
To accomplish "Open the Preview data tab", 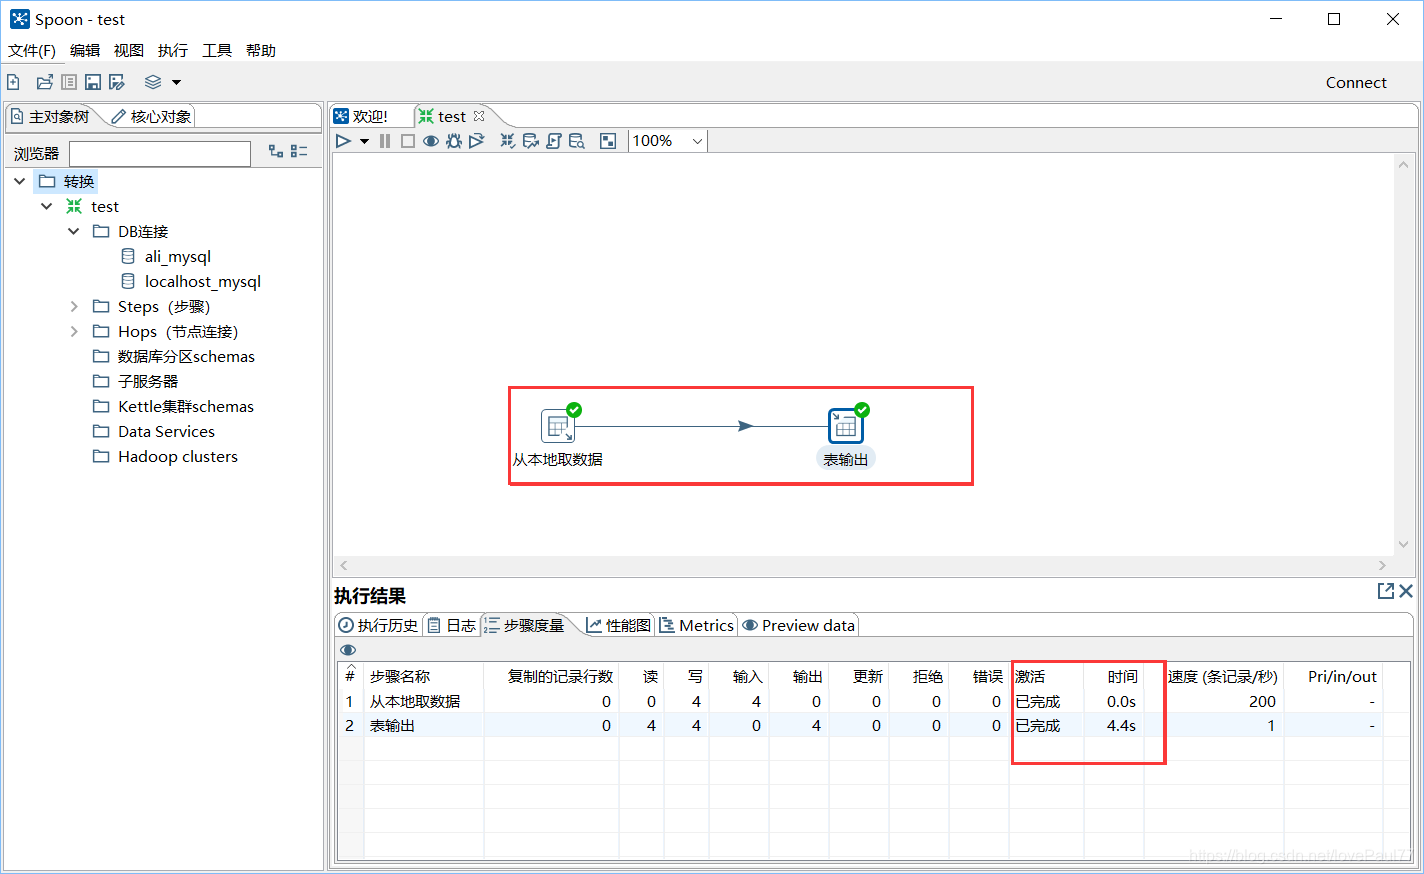I will click(x=799, y=625).
